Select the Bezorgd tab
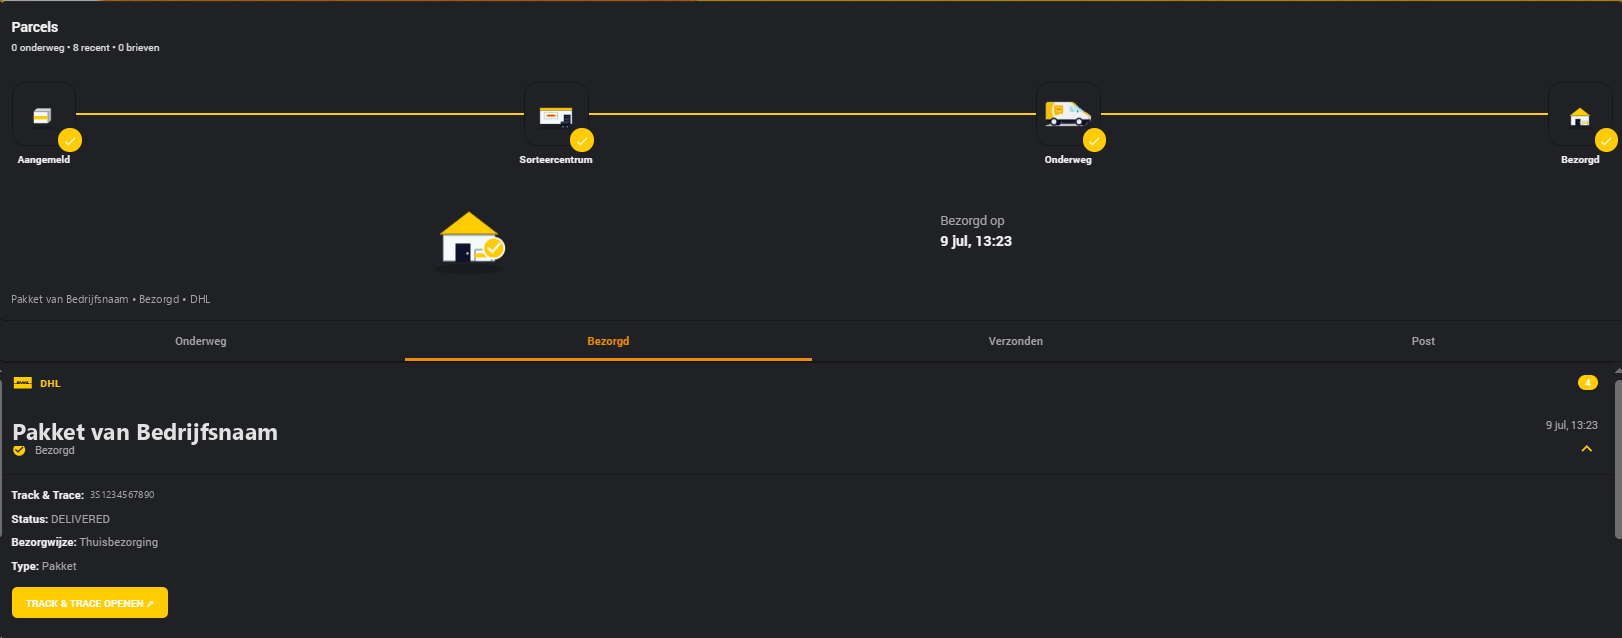Image resolution: width=1622 pixels, height=638 pixels. 608,341
